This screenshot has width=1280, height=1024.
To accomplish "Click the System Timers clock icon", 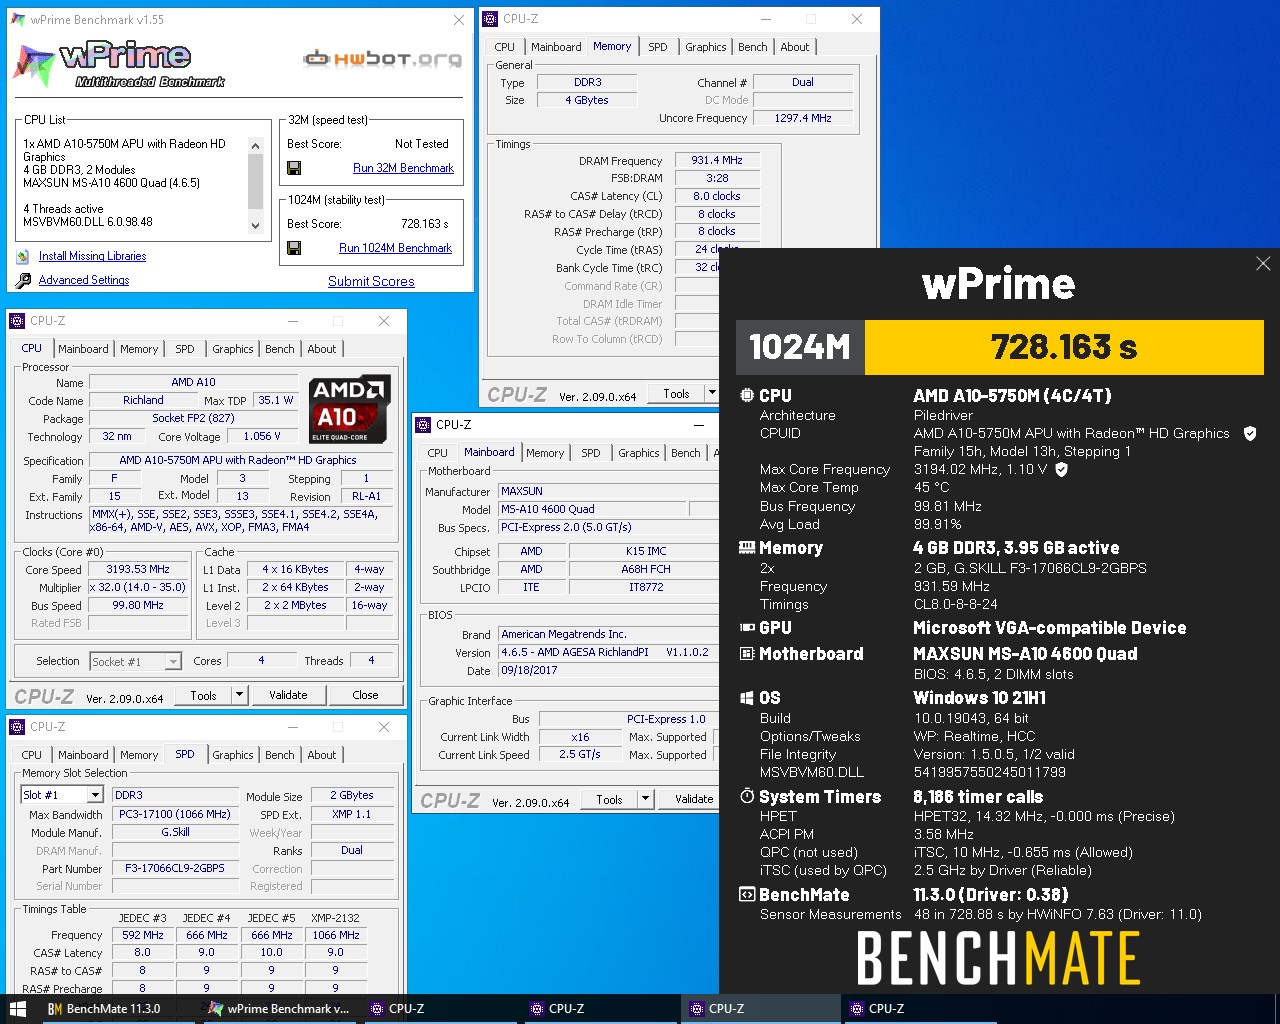I will pos(747,797).
